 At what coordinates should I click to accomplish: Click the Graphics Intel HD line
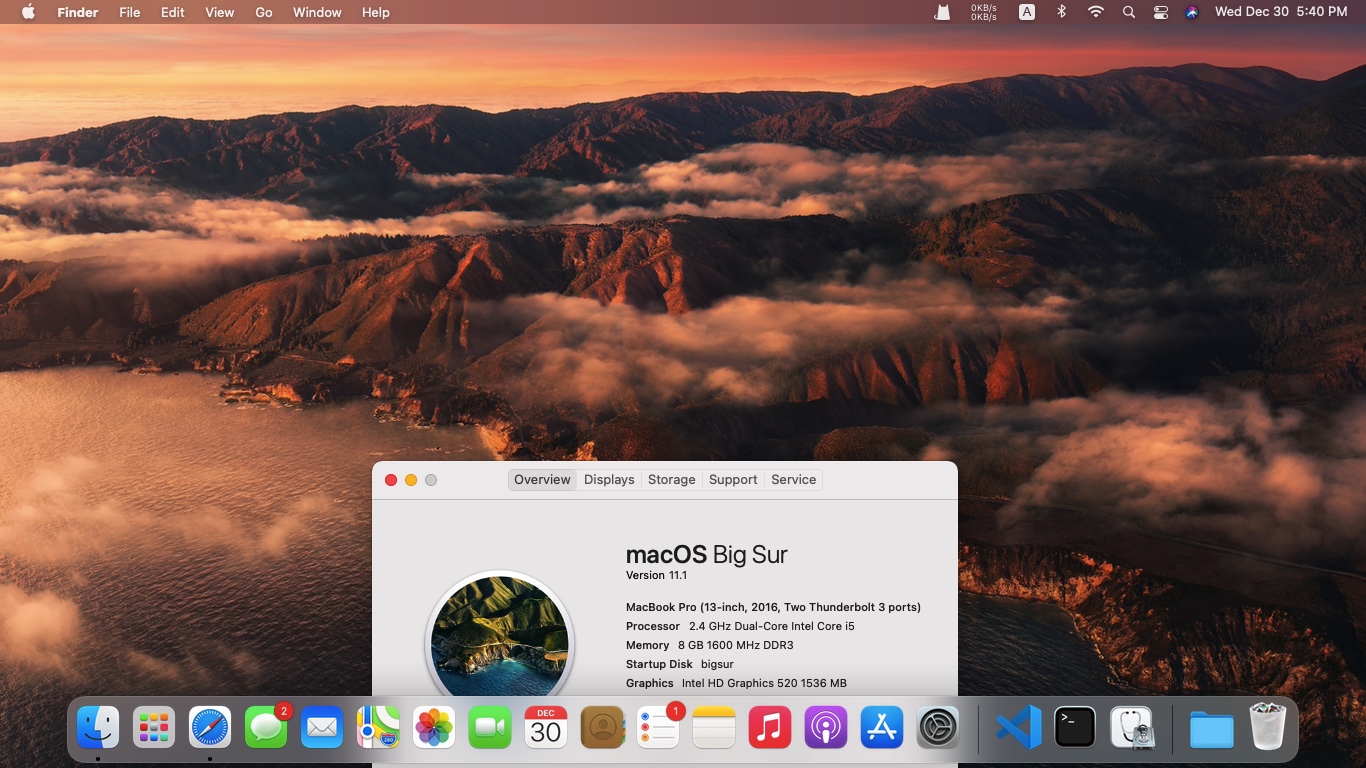tap(736, 683)
